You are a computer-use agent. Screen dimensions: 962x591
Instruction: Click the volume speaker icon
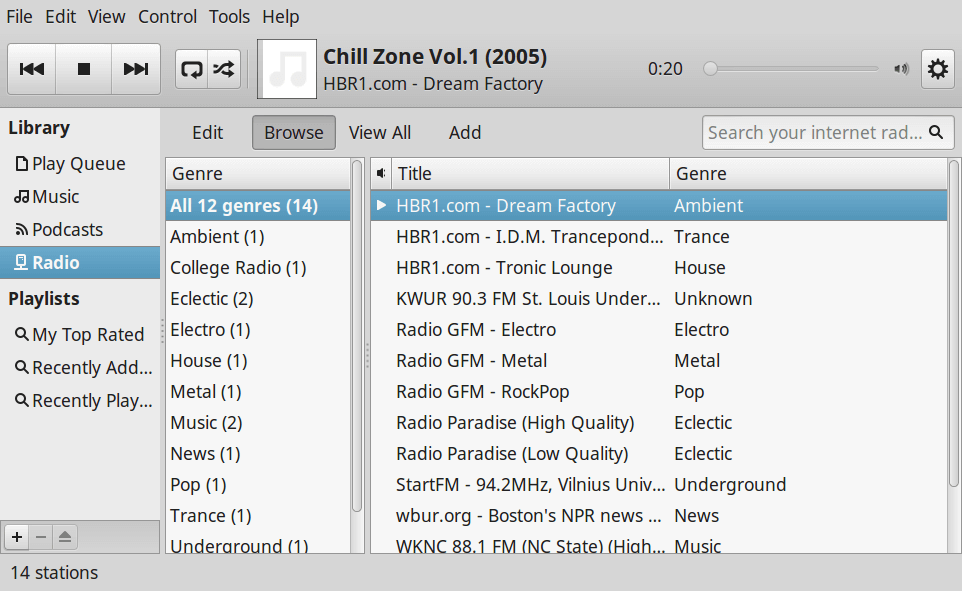click(901, 69)
